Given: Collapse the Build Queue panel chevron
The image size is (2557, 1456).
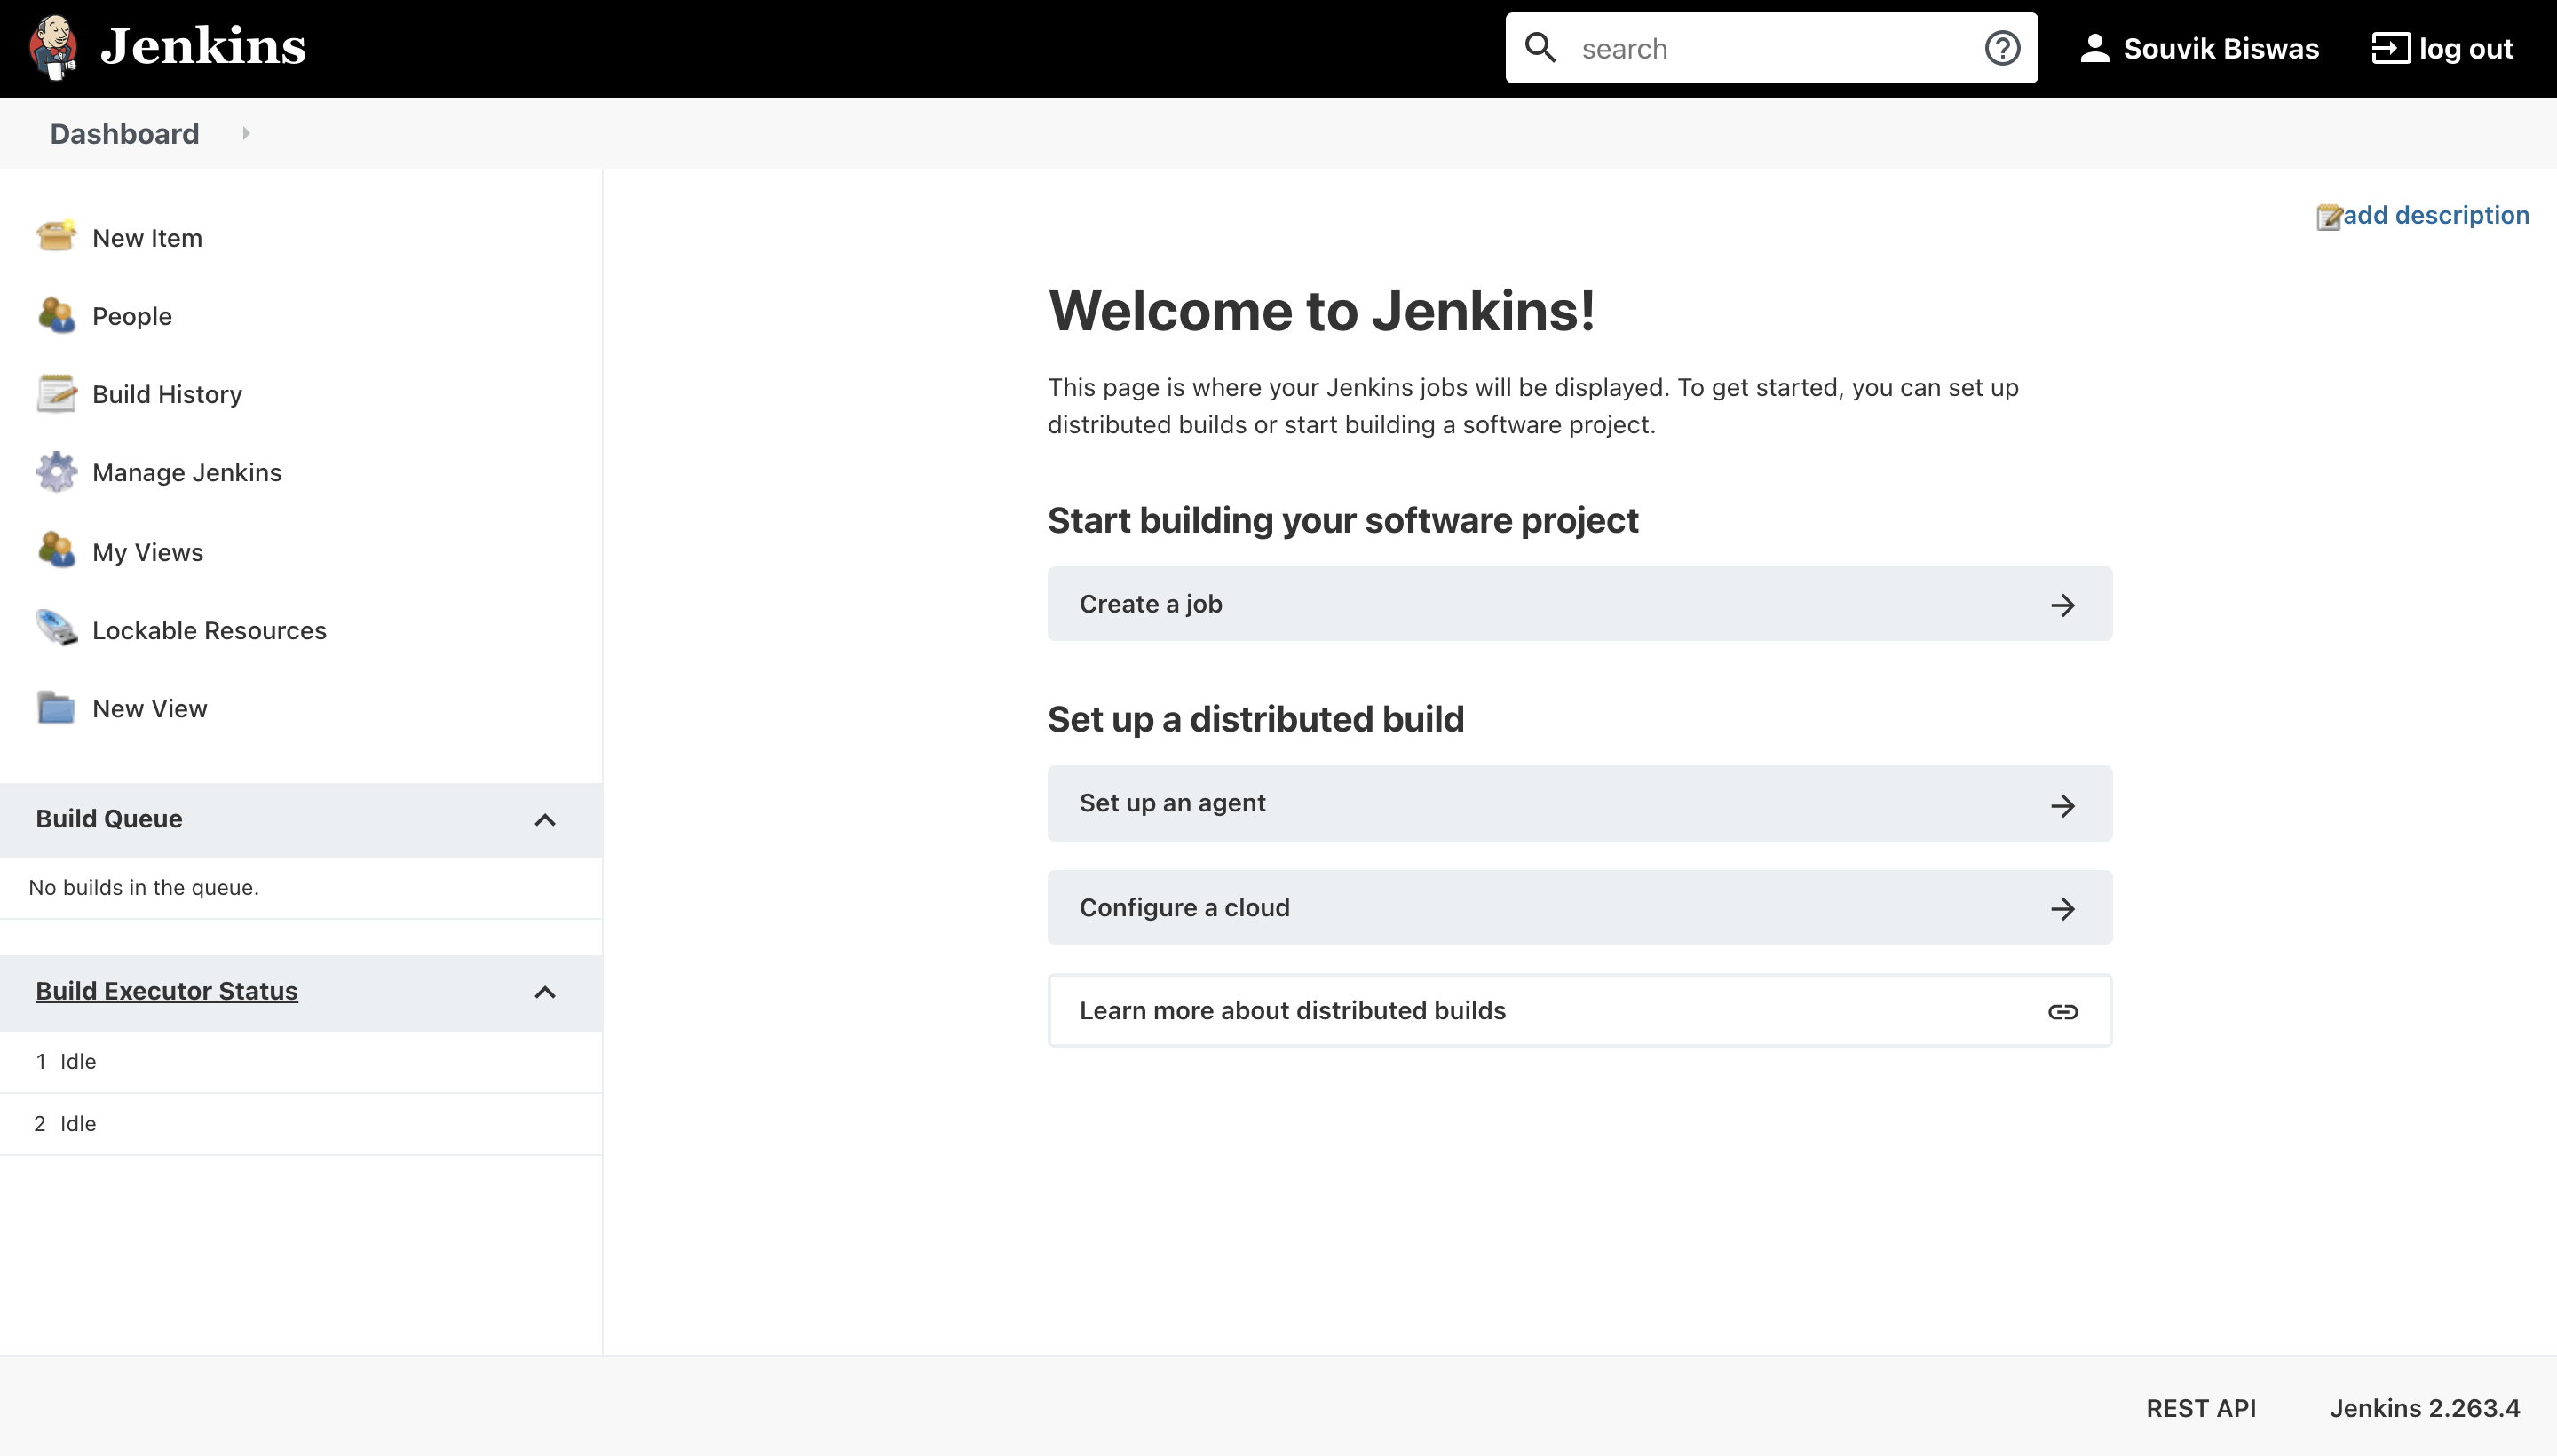Looking at the screenshot, I should pyautogui.click(x=545, y=820).
